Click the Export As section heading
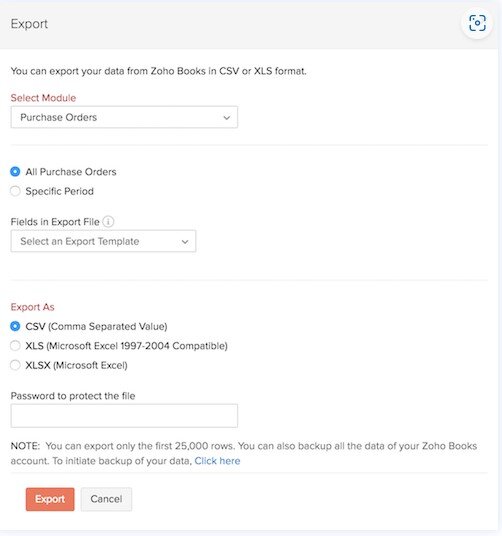 tap(32, 307)
